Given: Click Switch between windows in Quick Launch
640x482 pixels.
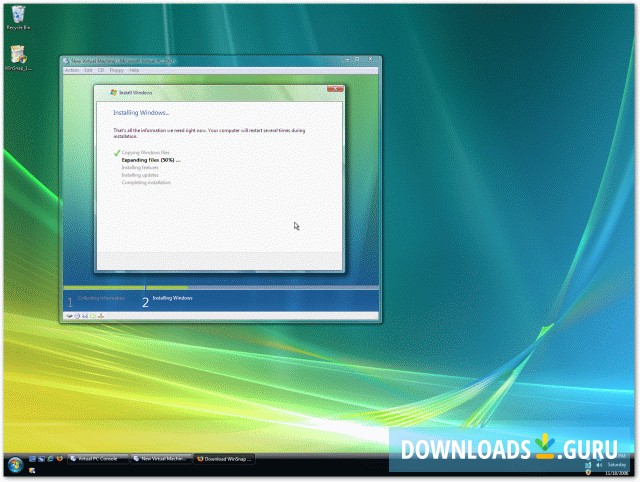Looking at the screenshot, I should 41,459.
